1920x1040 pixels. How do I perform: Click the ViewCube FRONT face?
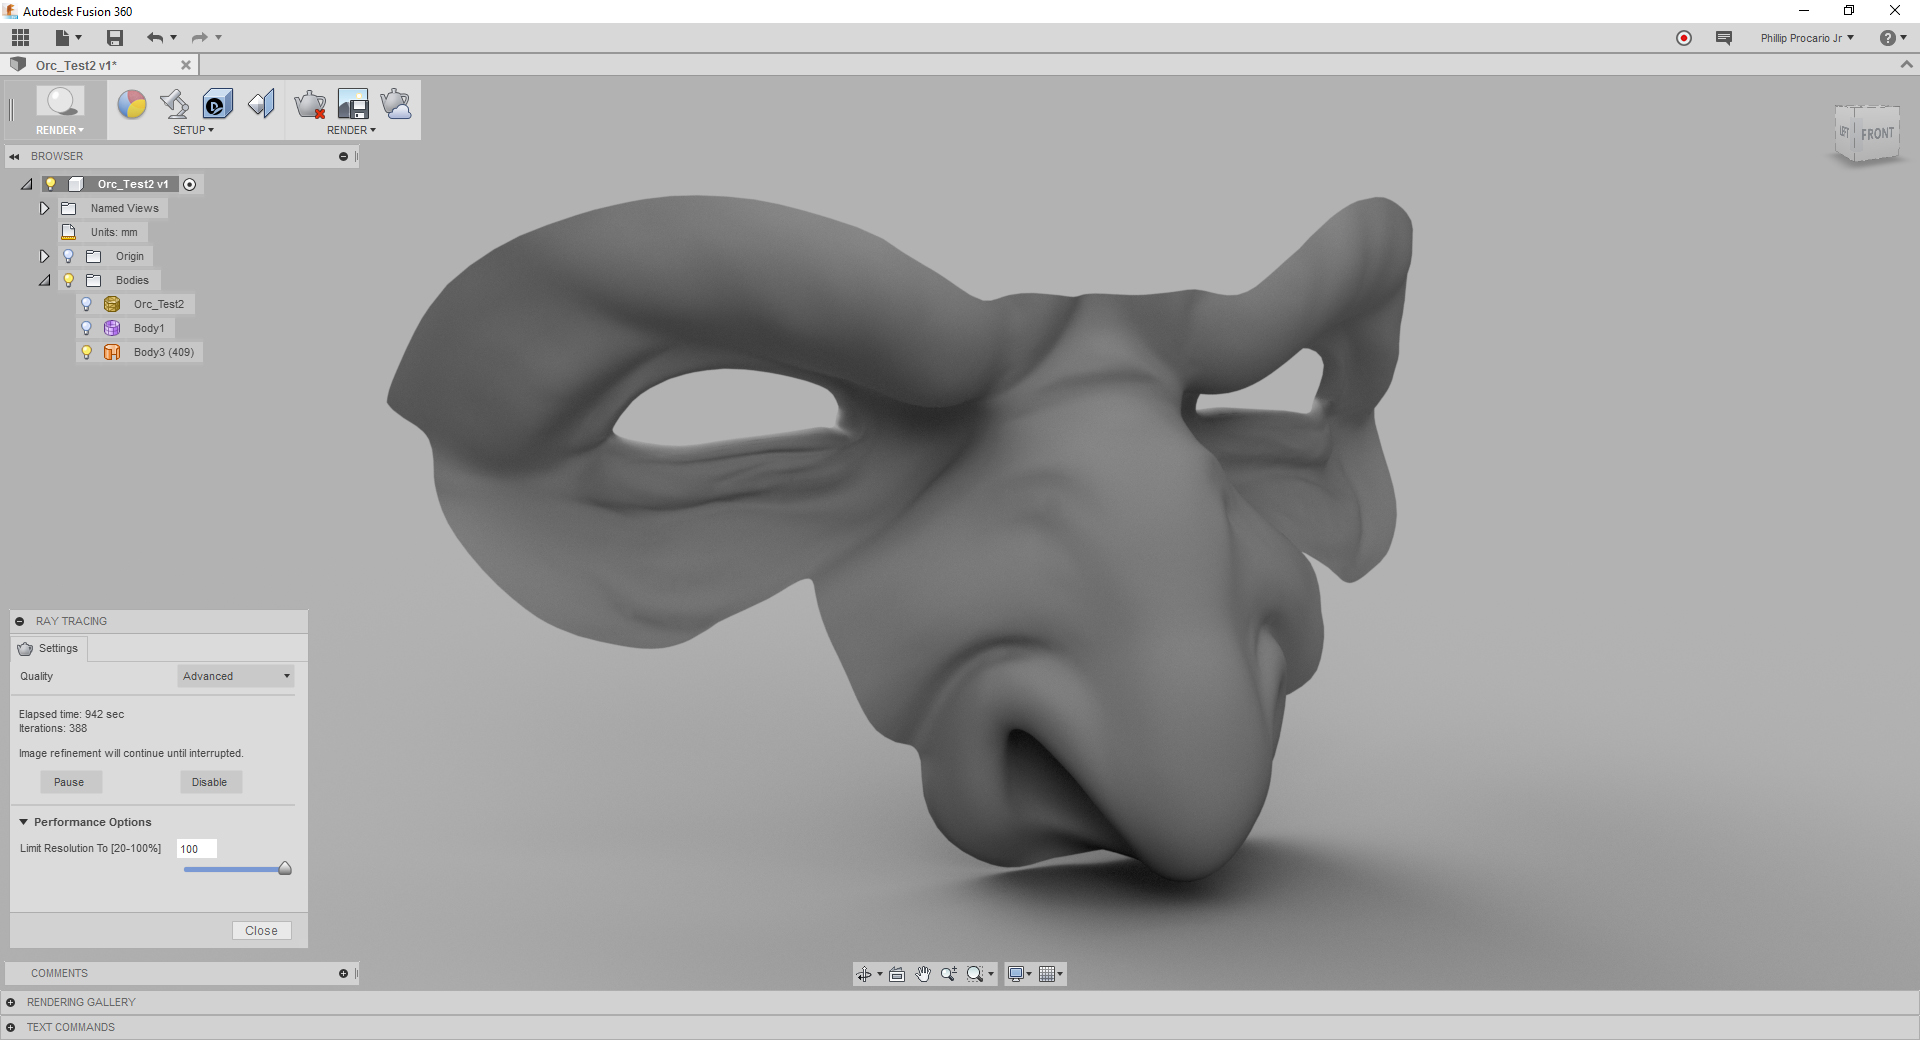coord(1877,134)
